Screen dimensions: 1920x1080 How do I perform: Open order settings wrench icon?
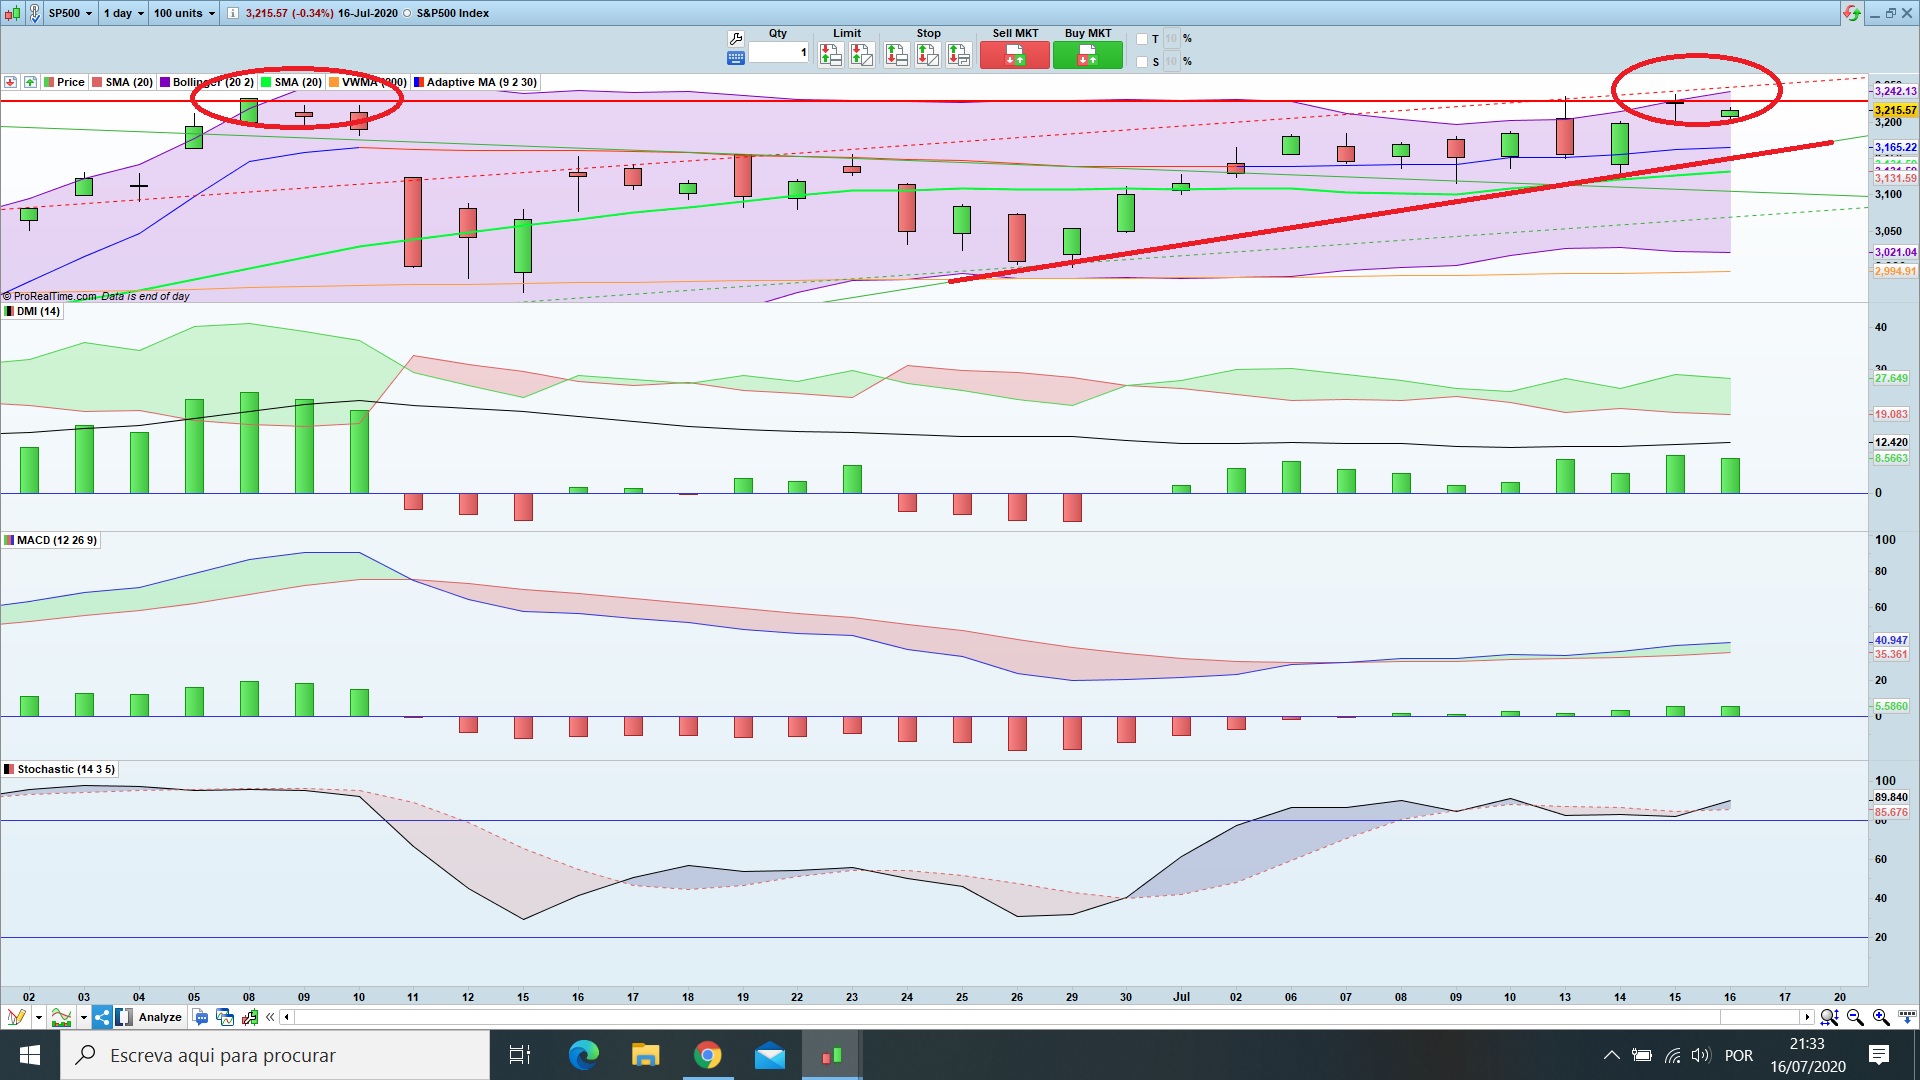(736, 39)
